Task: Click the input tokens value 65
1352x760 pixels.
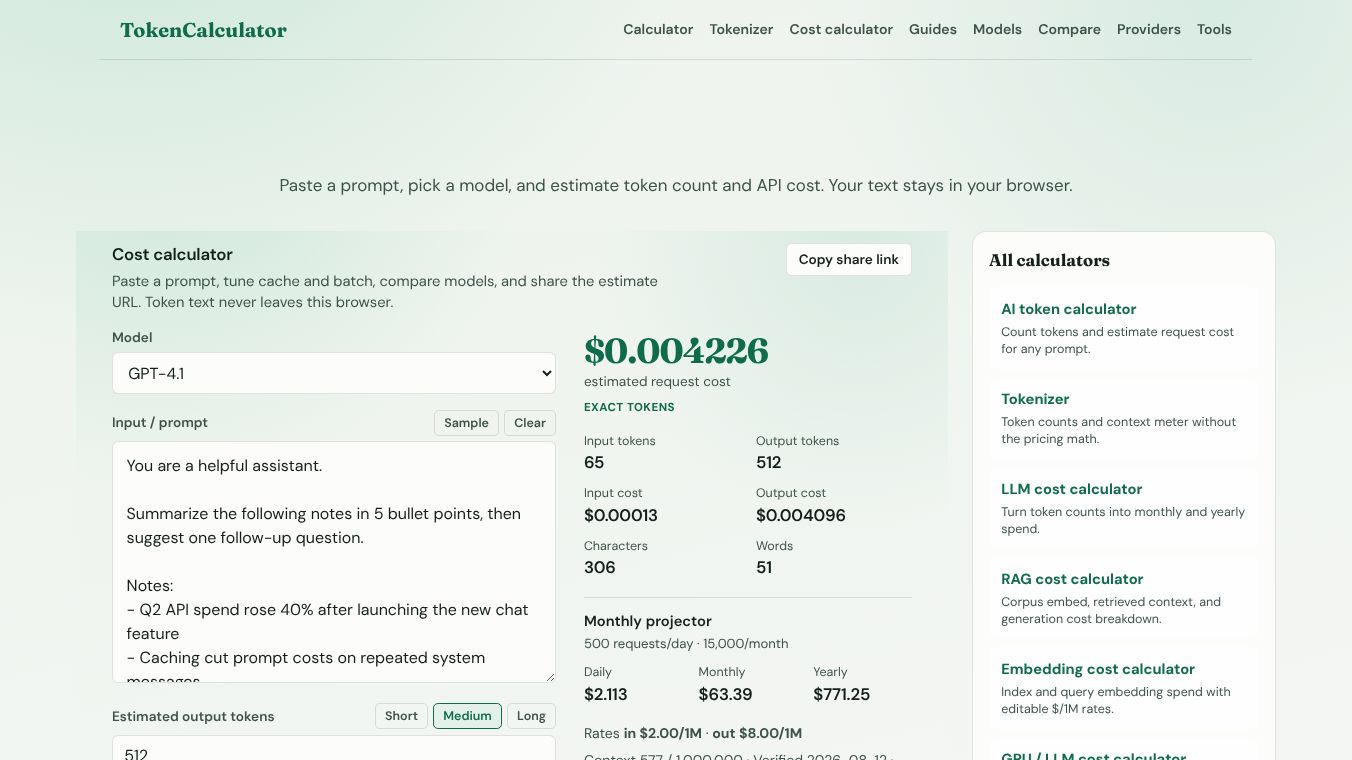Action: click(594, 463)
